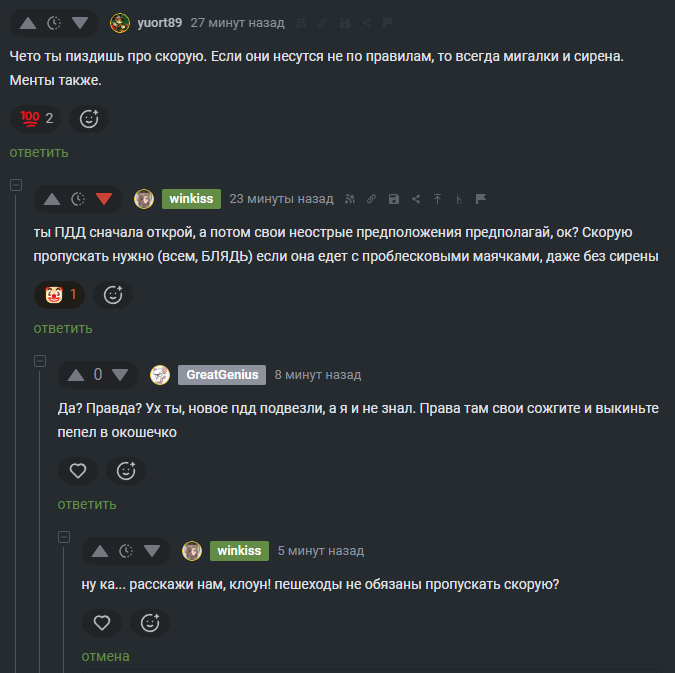The image size is (675, 673).
Task: Reply to GreatGenius's comment
Action: 87,504
